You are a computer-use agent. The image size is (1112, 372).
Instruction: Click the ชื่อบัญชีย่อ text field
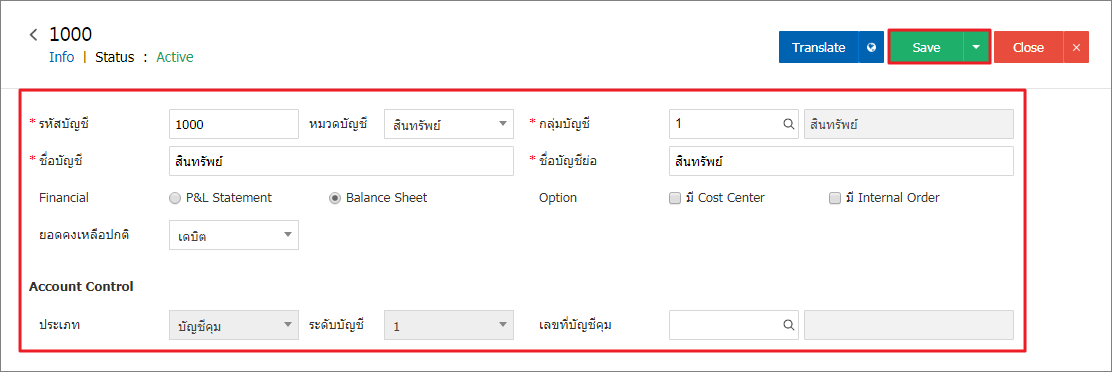(841, 161)
